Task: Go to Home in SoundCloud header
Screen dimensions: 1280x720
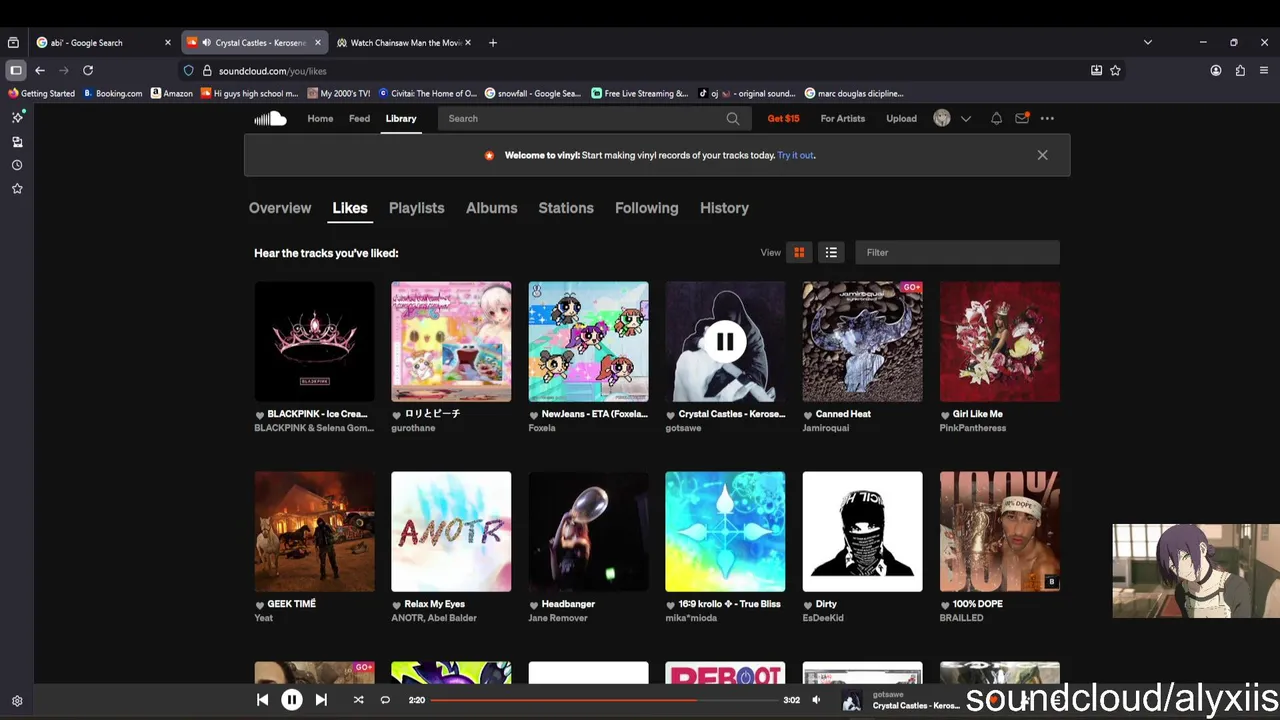Action: tap(320, 118)
